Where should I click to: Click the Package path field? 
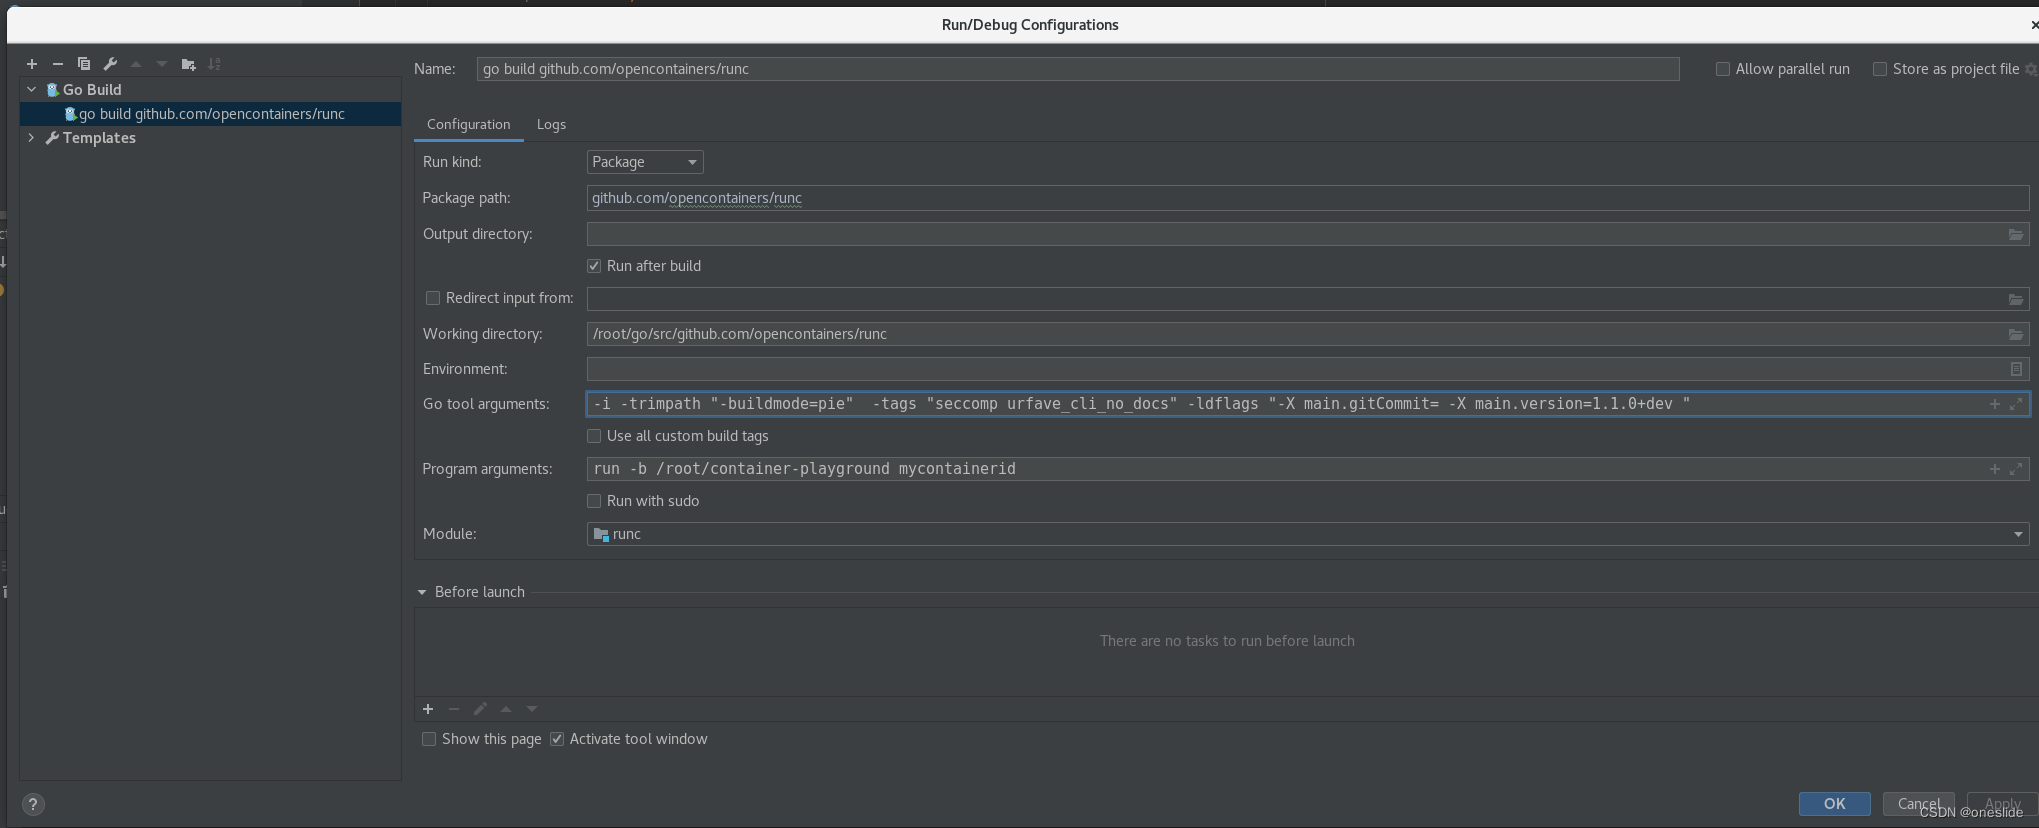coord(1308,198)
